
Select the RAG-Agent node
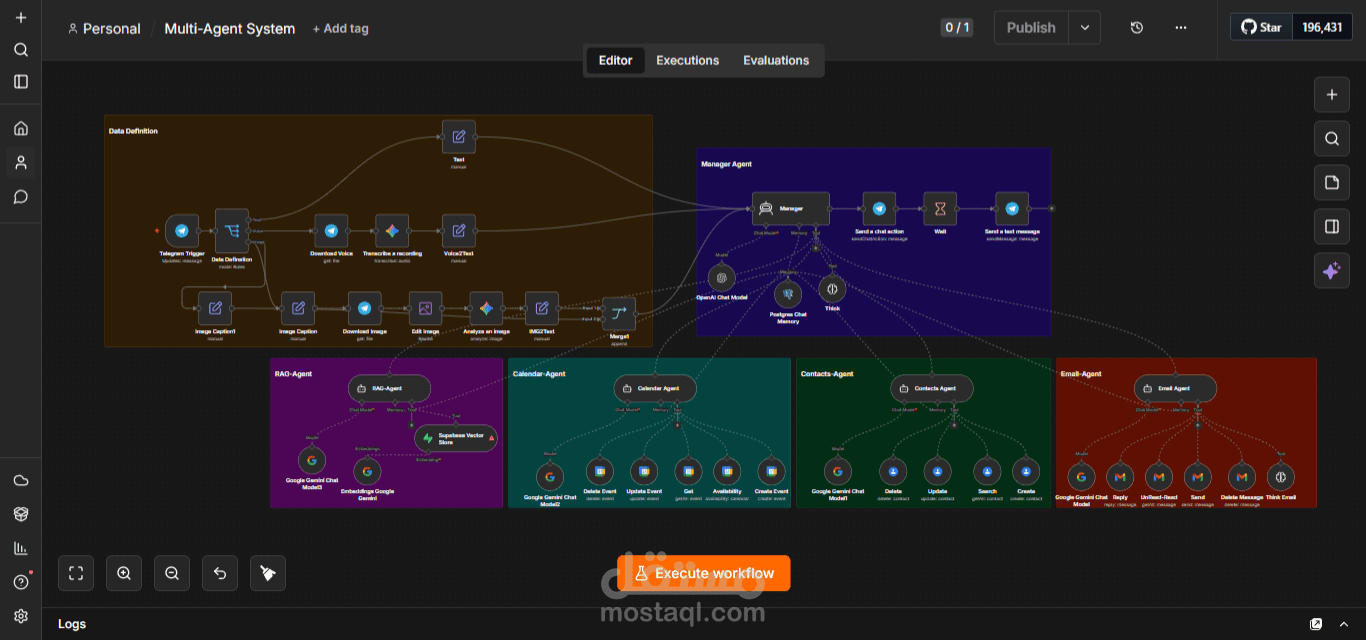click(x=390, y=388)
